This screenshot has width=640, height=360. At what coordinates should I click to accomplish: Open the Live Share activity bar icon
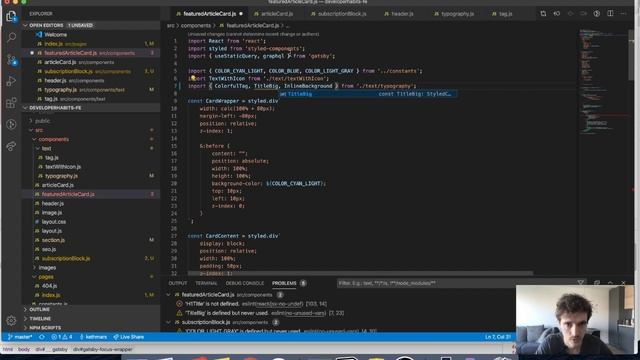point(11,146)
